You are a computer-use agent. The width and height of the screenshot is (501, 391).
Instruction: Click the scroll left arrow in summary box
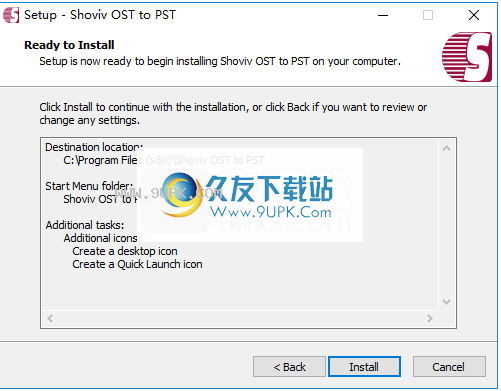[50, 318]
